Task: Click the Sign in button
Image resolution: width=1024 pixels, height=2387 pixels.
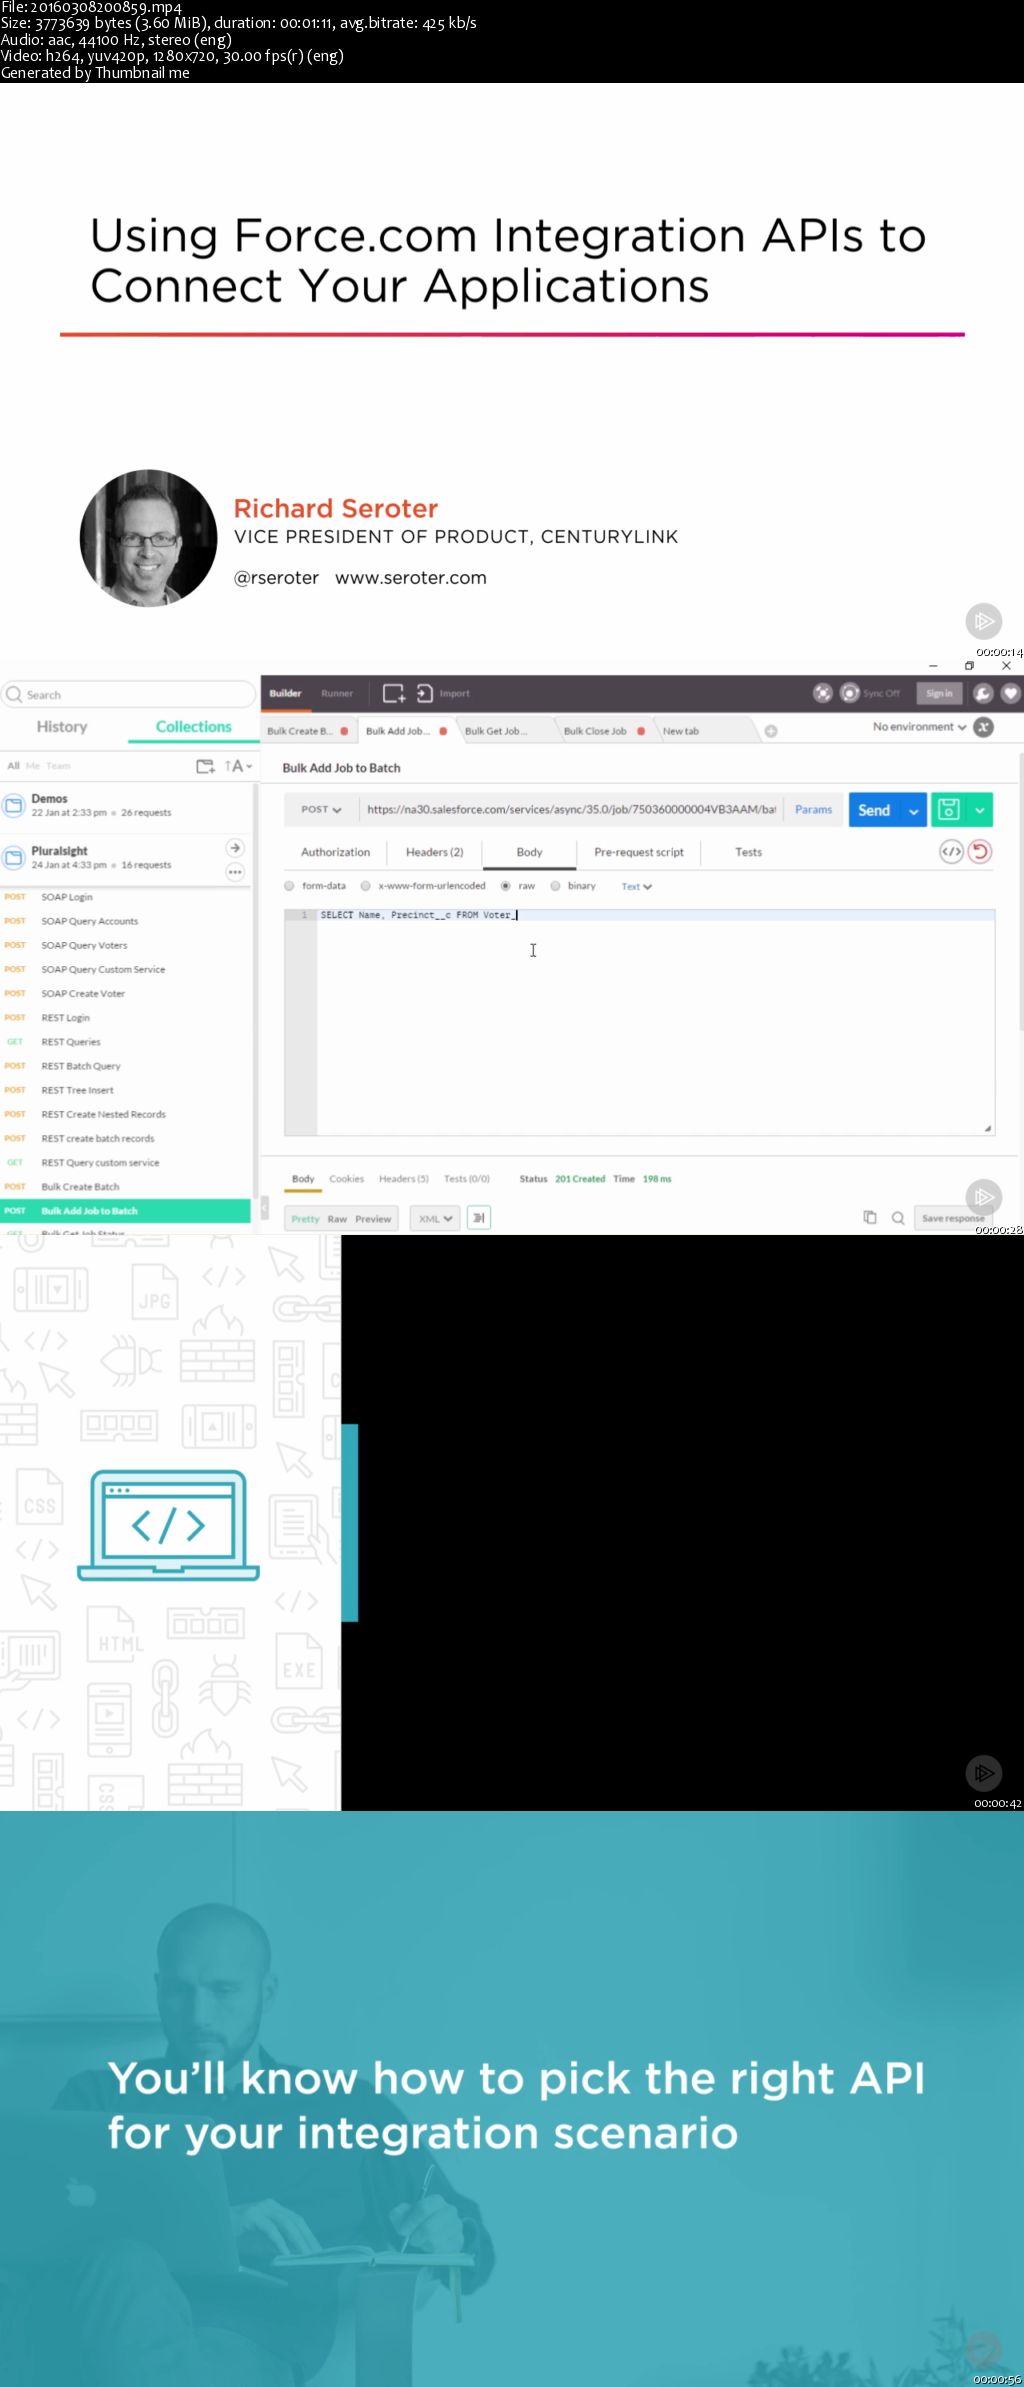Action: click(939, 693)
